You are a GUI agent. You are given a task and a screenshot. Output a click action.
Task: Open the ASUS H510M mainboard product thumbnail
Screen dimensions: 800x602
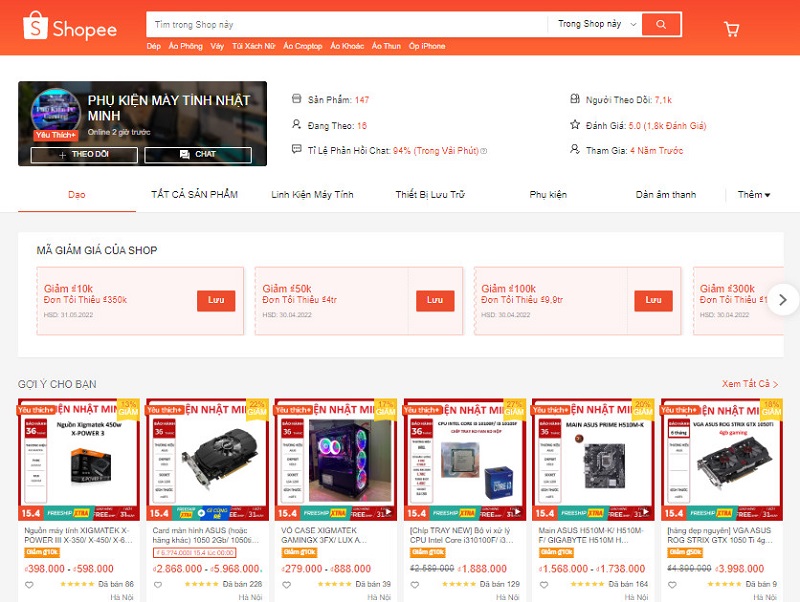tap(593, 459)
